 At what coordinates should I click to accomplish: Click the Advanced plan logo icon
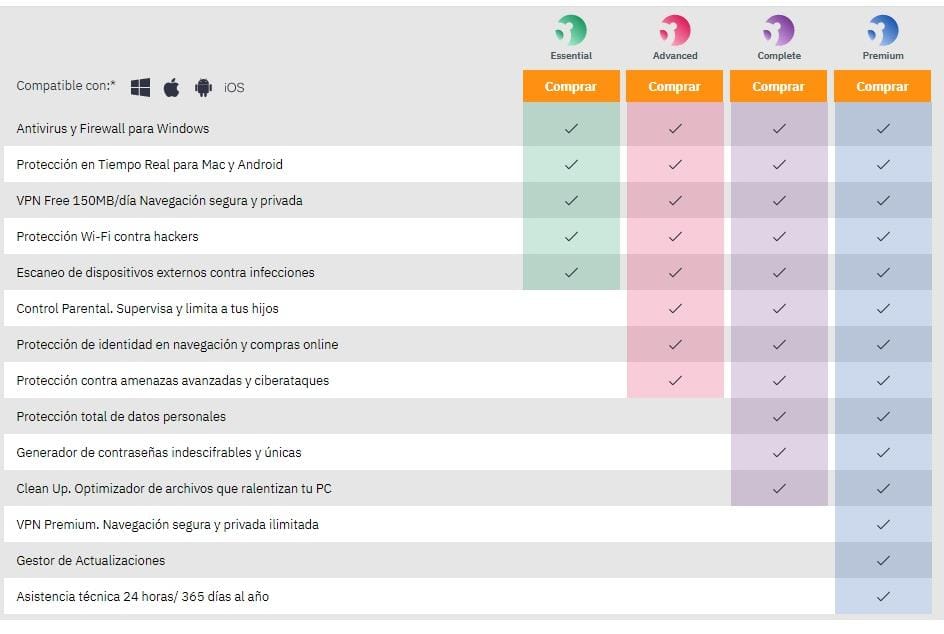(675, 30)
